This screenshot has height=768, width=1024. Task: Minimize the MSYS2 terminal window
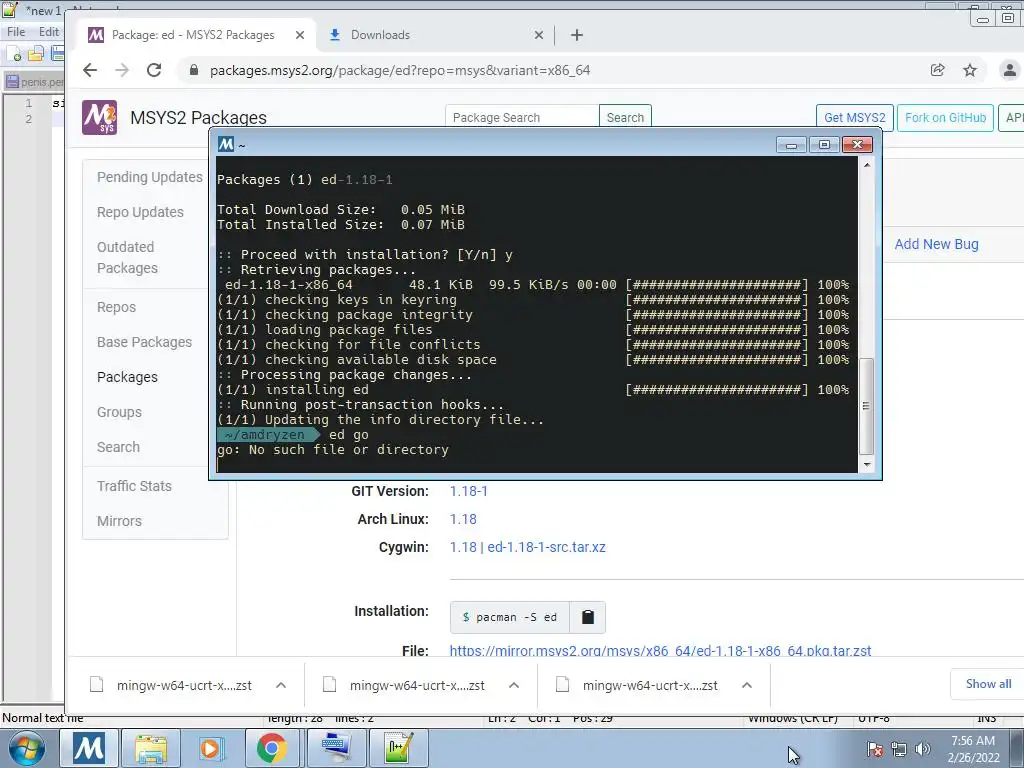pos(791,144)
